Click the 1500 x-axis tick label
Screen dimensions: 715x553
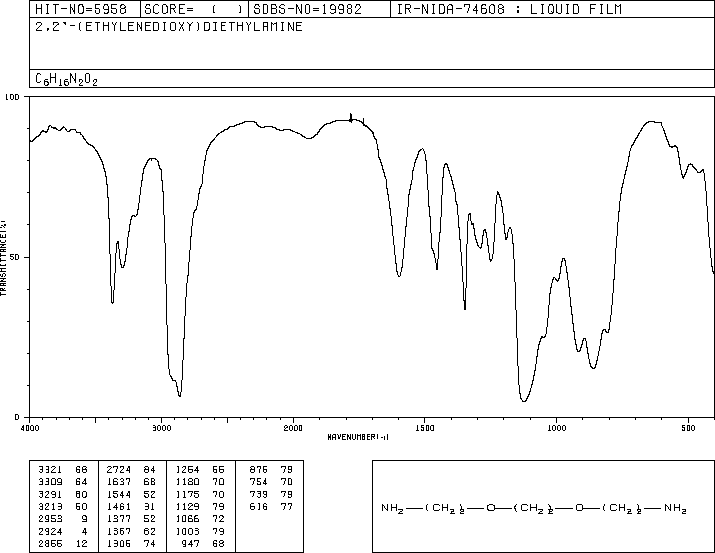tap(425, 428)
